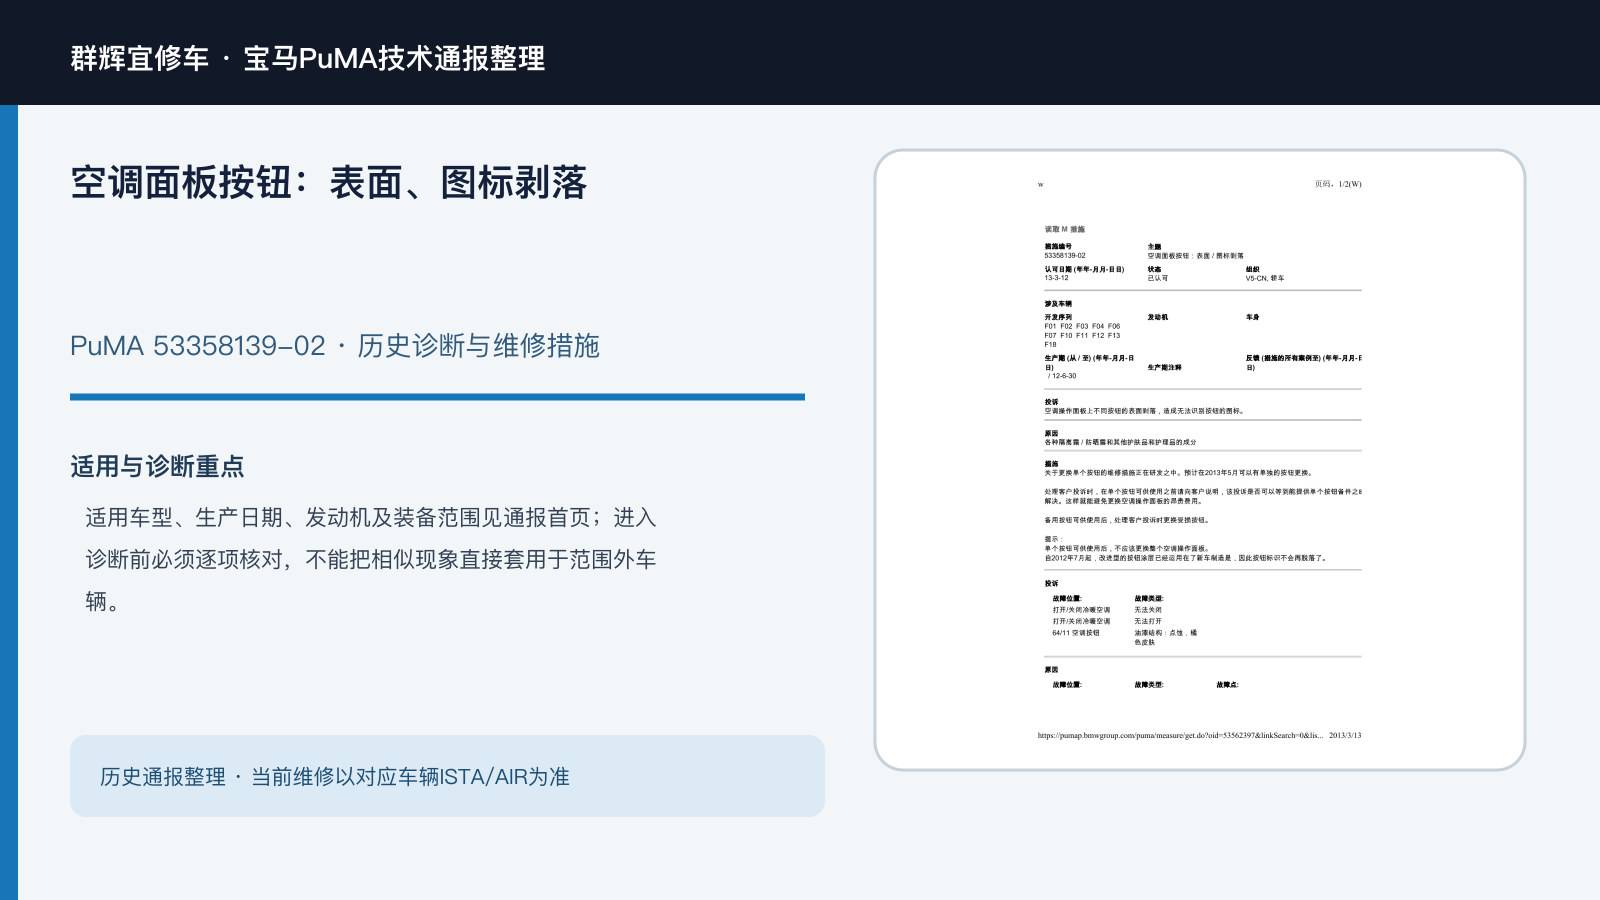Click the subtitle PuMA 53358139-02 历史诊断与维修措施
The image size is (1600, 900).
[x=335, y=346]
